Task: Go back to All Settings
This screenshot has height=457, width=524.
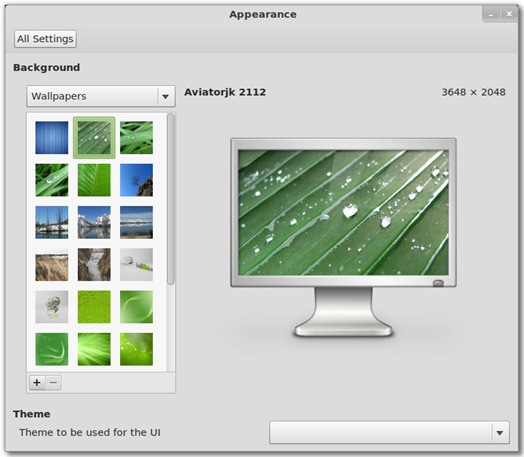Action: 45,39
